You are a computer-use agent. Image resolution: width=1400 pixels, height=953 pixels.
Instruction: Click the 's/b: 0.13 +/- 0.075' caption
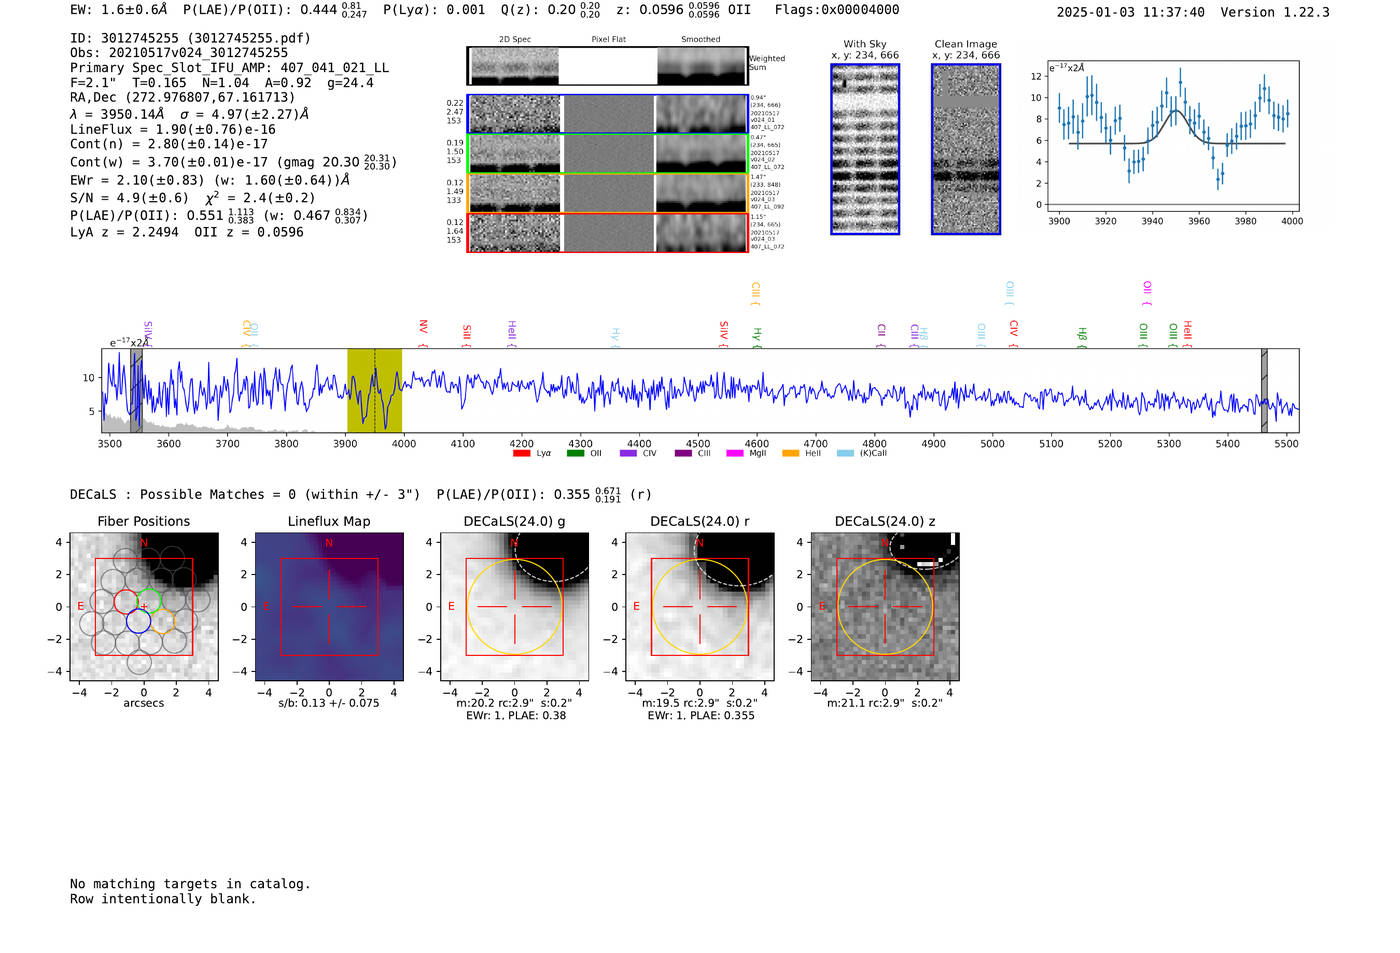329,703
